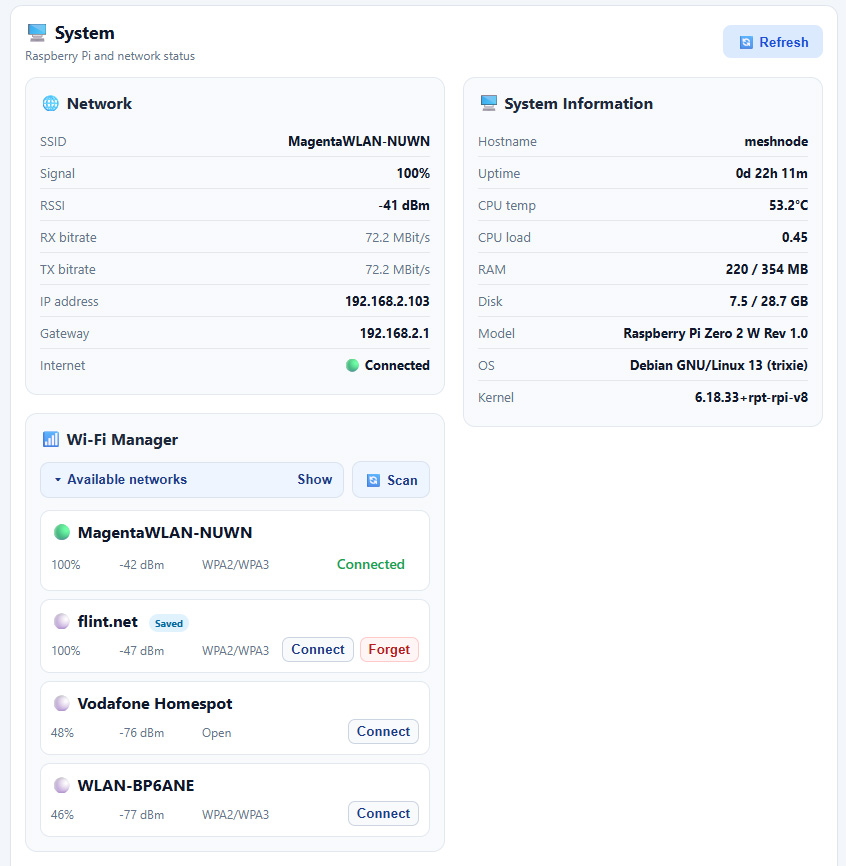Click Show in the Available networks bar
Screen dimensions: 846x866
point(315,479)
